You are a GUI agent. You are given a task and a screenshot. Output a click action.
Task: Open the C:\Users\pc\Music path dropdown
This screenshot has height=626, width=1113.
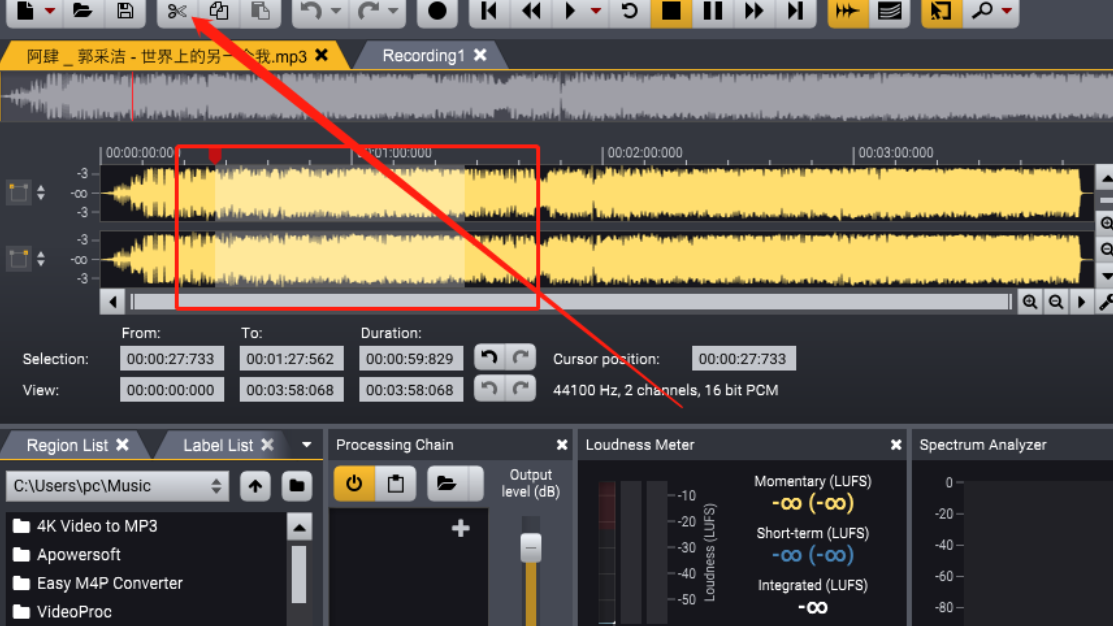click(117, 486)
